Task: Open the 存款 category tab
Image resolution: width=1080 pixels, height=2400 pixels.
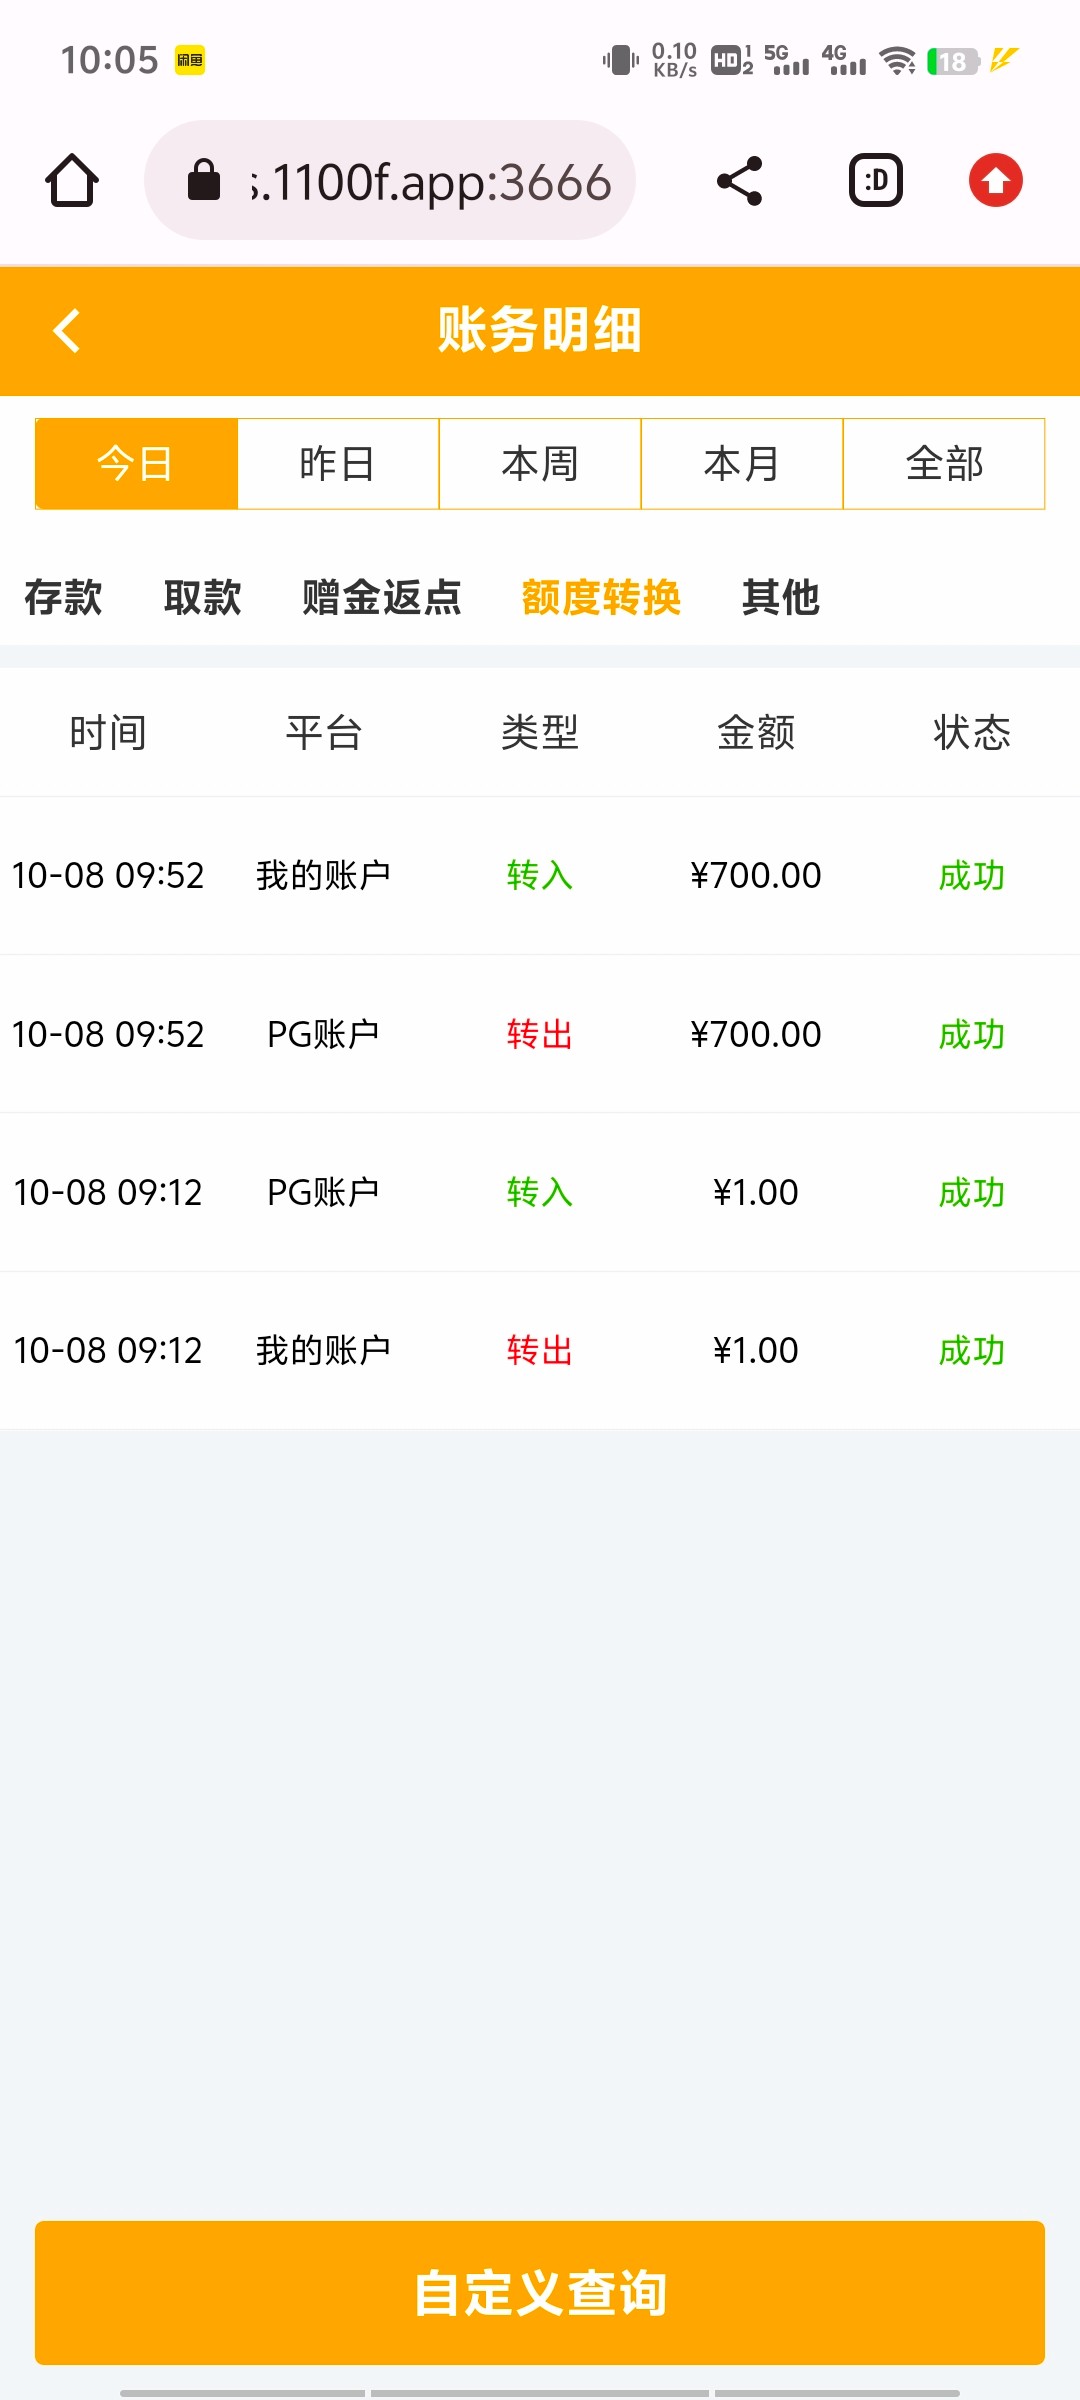Action: click(63, 598)
